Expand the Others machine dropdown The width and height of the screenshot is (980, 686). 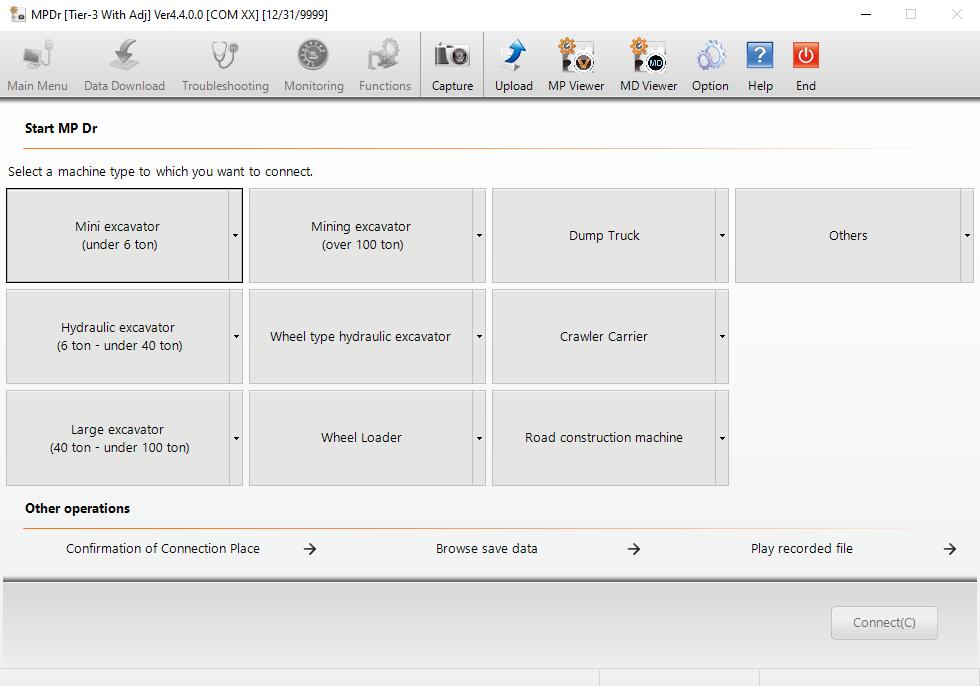[966, 235]
